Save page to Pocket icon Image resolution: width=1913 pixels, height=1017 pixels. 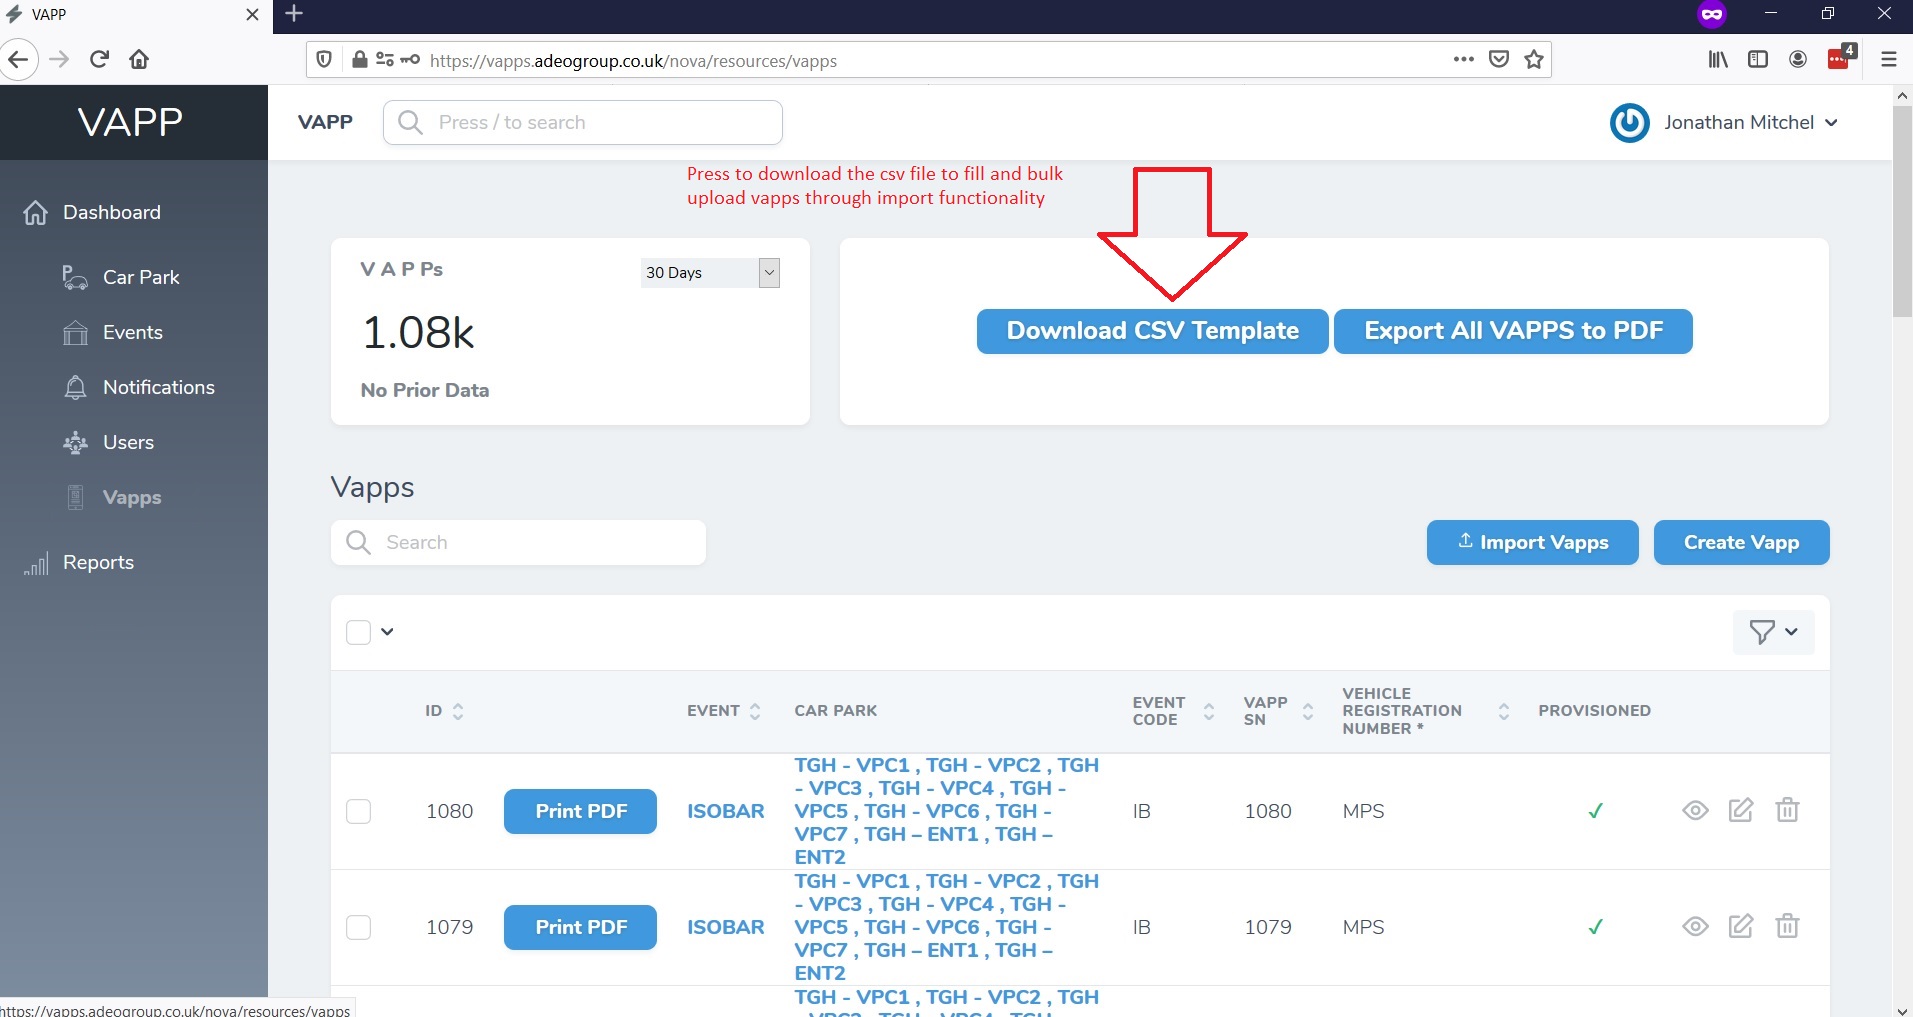[1499, 60]
